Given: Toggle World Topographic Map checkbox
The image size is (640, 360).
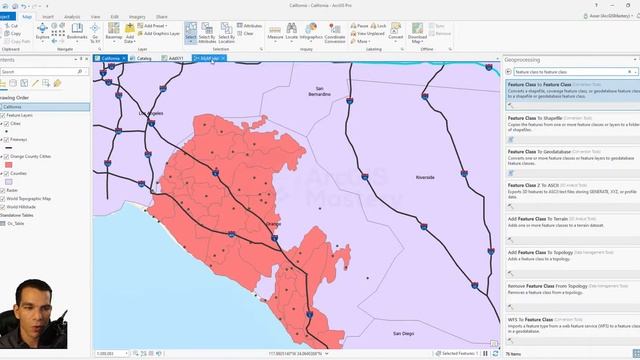Looking at the screenshot, I should click(3, 199).
